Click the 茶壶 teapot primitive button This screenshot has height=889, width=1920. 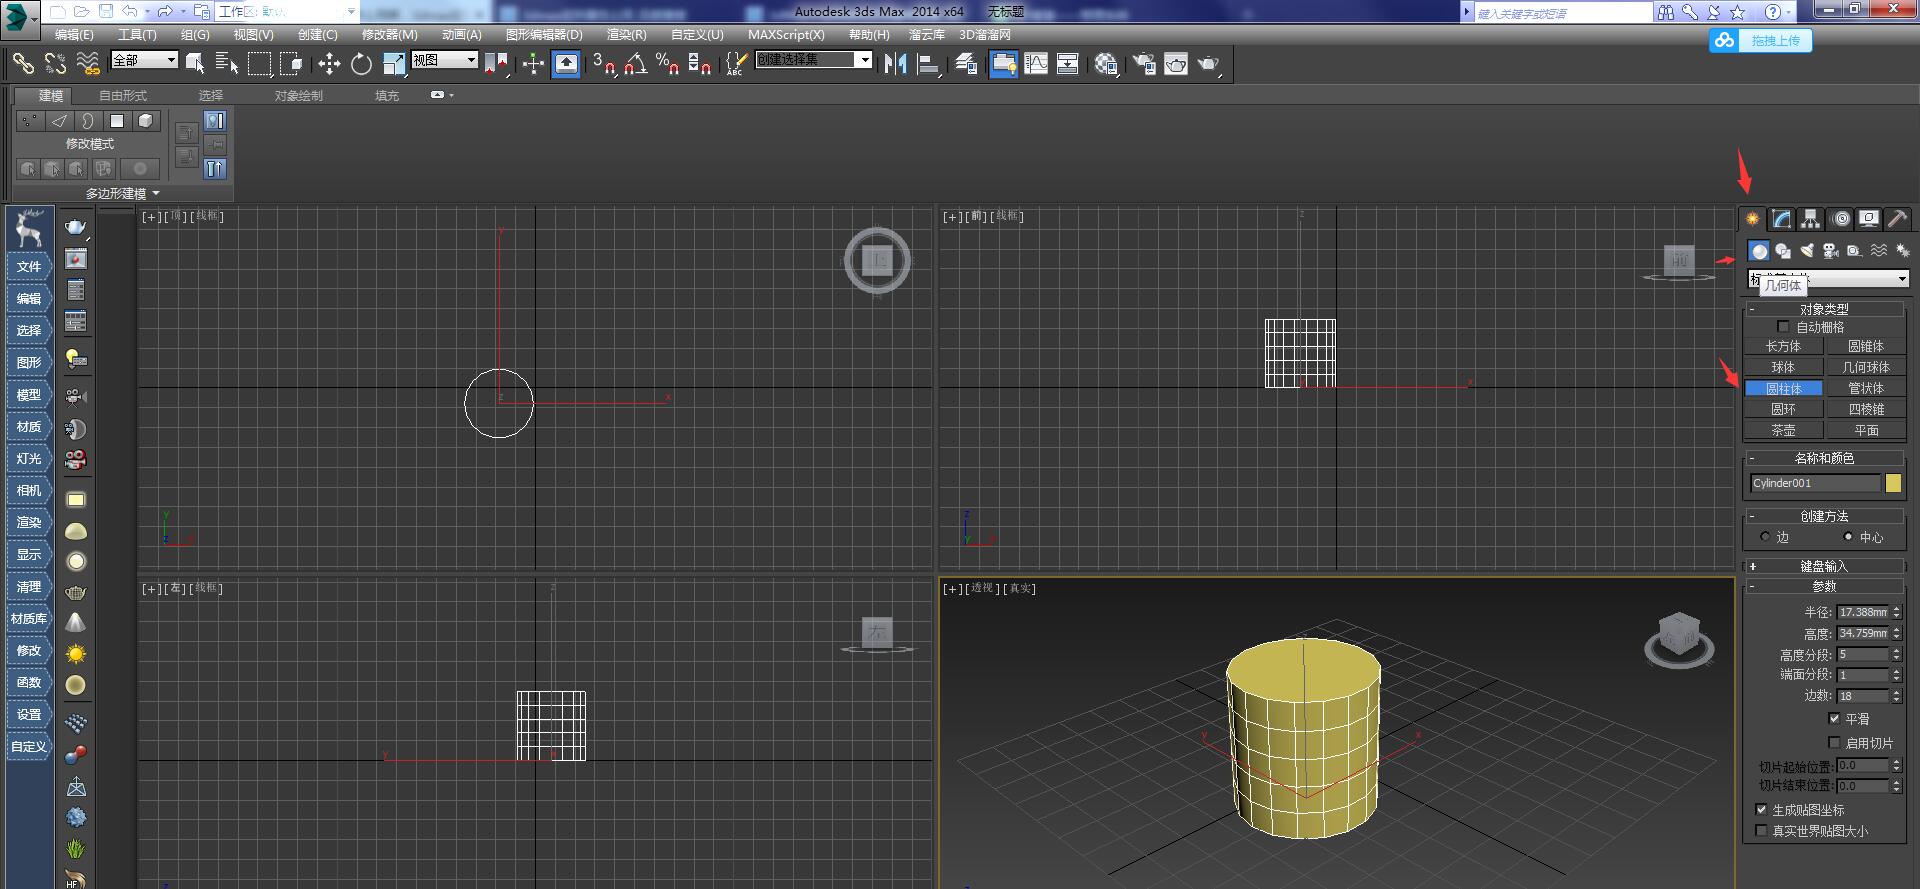pos(1783,430)
